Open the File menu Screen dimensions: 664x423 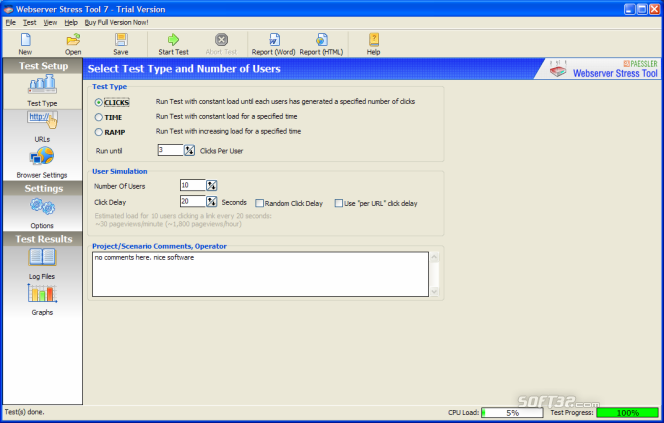[x=11, y=22]
